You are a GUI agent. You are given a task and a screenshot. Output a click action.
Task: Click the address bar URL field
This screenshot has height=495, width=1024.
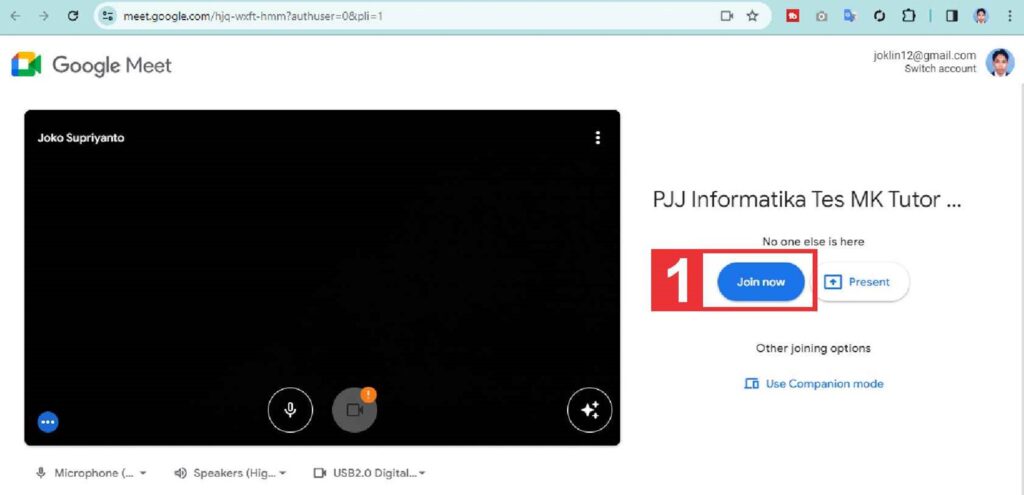click(400, 16)
